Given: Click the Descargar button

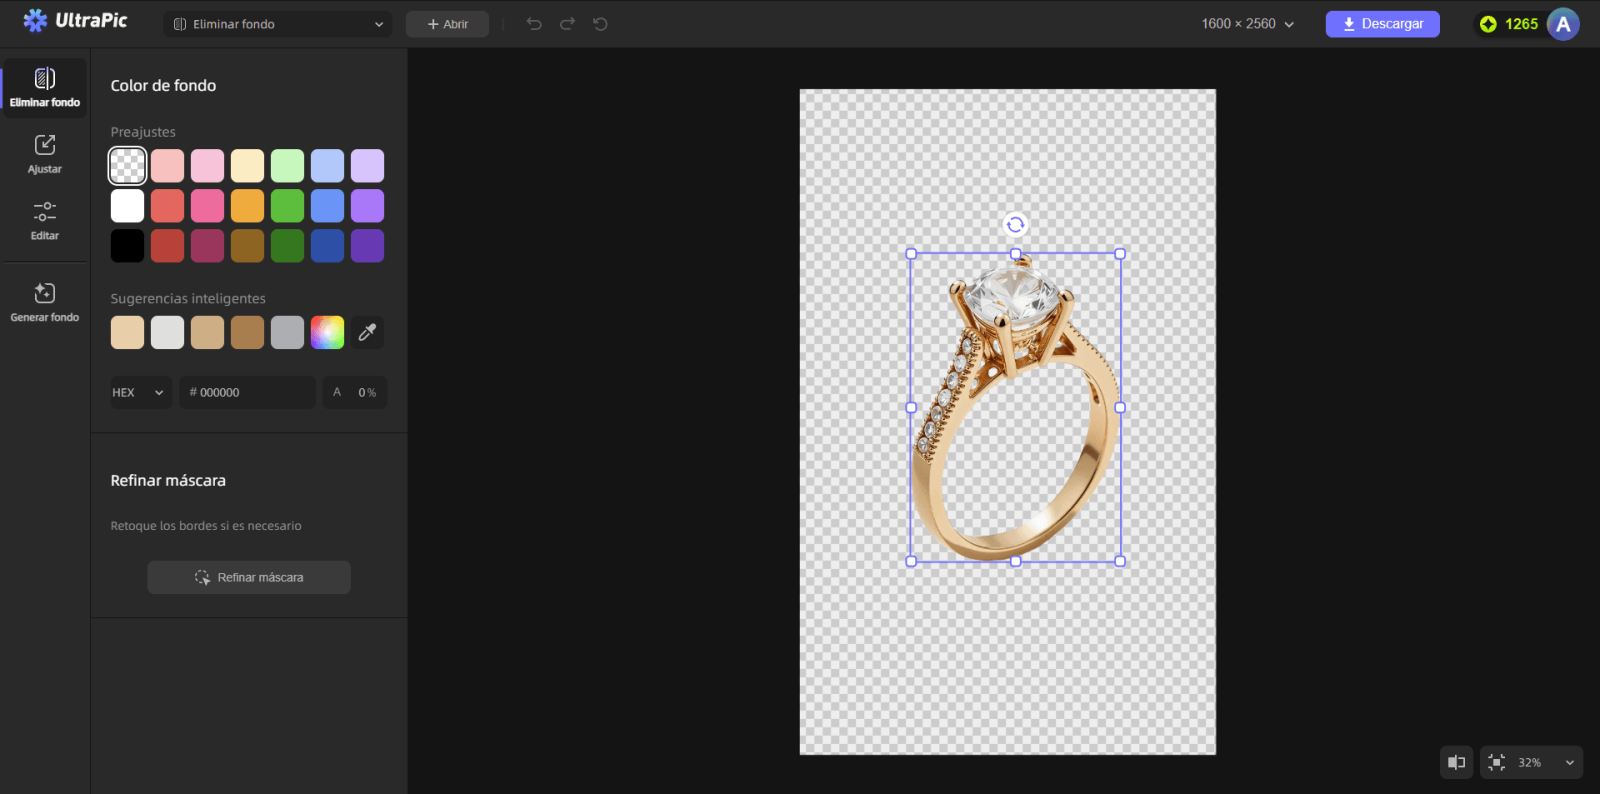Looking at the screenshot, I should click(1383, 24).
